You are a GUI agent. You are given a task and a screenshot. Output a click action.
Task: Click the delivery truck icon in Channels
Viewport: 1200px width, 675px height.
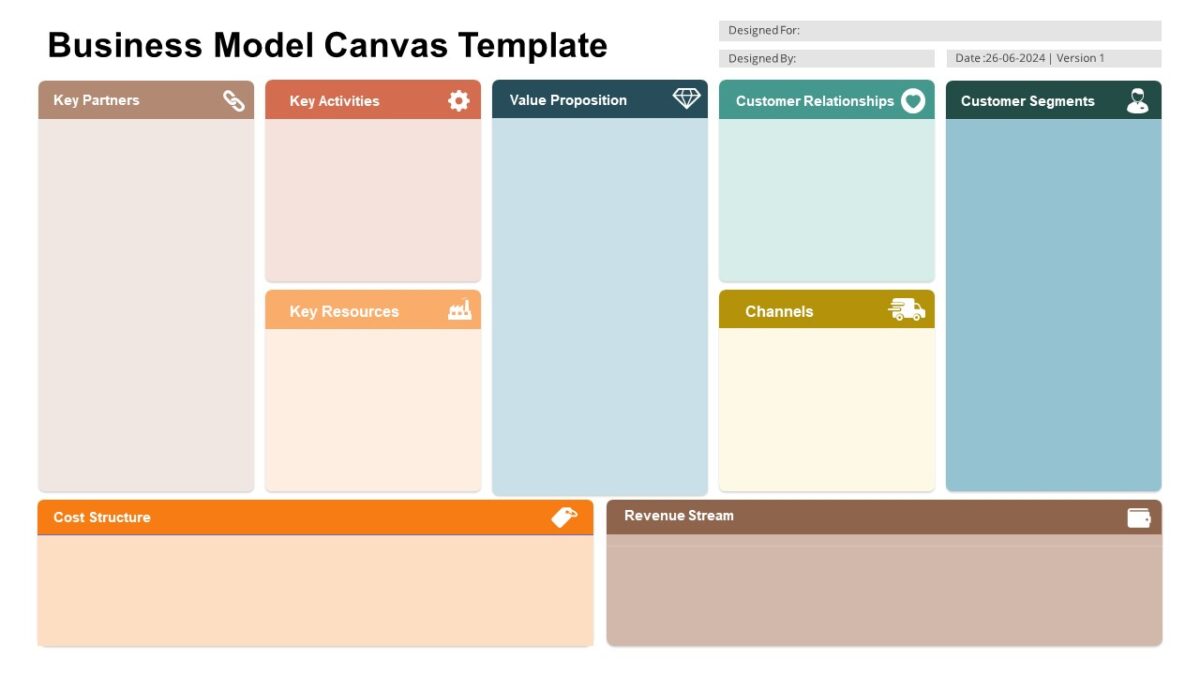coord(906,309)
